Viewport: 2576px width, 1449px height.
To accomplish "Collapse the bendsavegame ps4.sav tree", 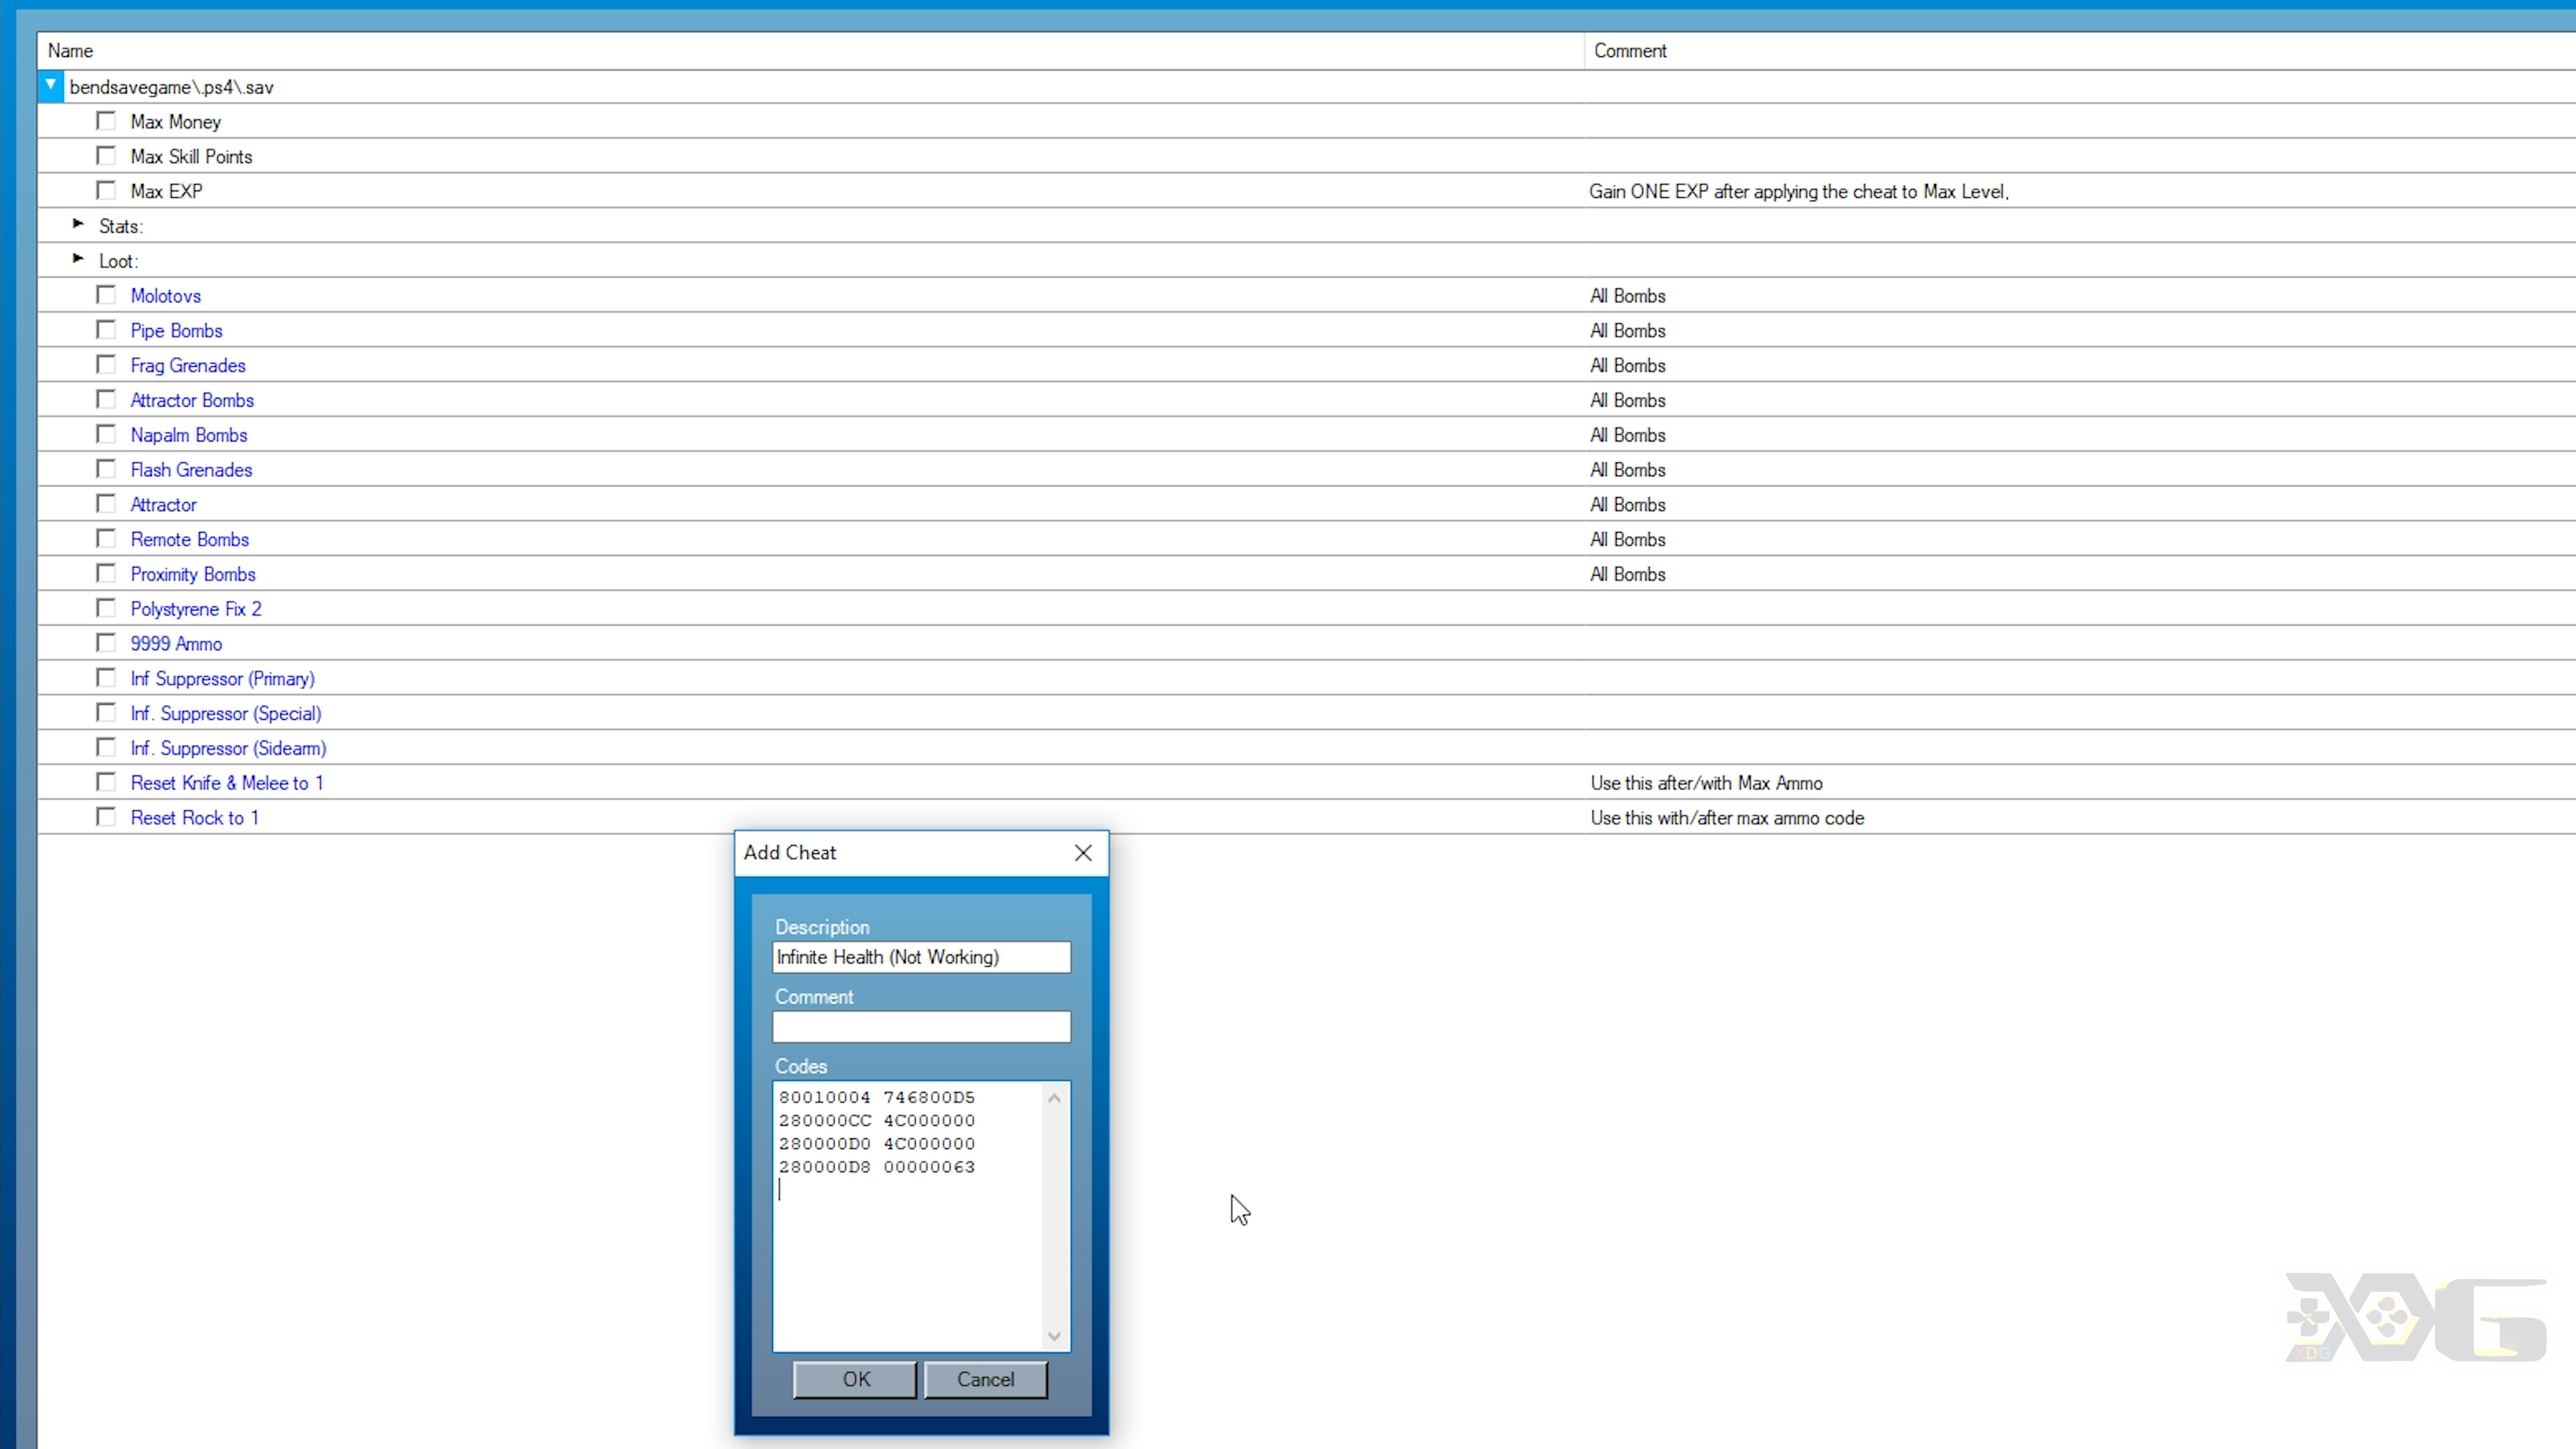I will tap(51, 85).
